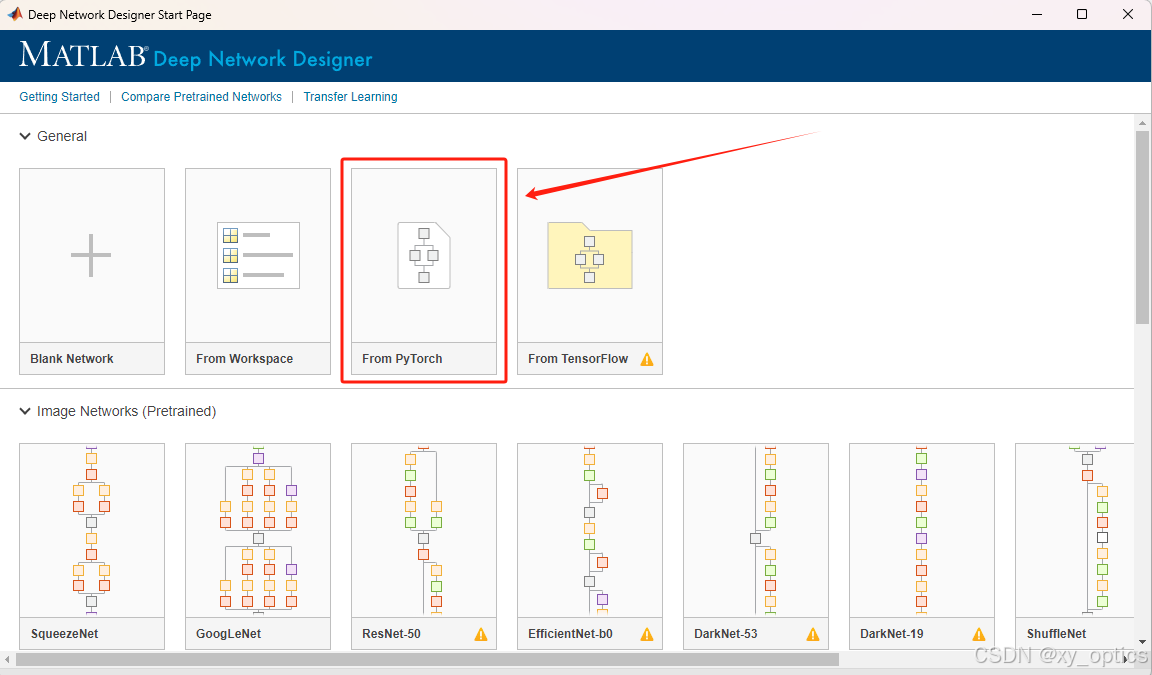The width and height of the screenshot is (1152, 675).
Task: Click the DarkNet-53 label
Action: pyautogui.click(x=726, y=634)
